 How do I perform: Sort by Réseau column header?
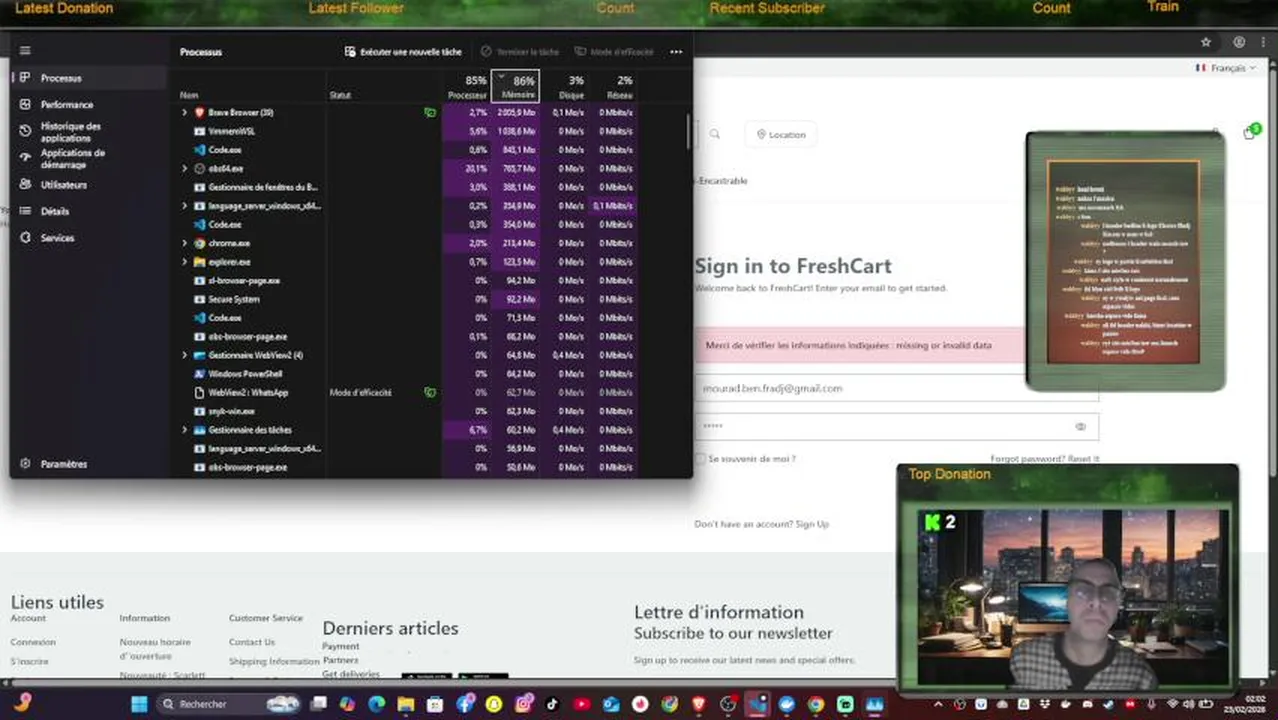(614, 86)
